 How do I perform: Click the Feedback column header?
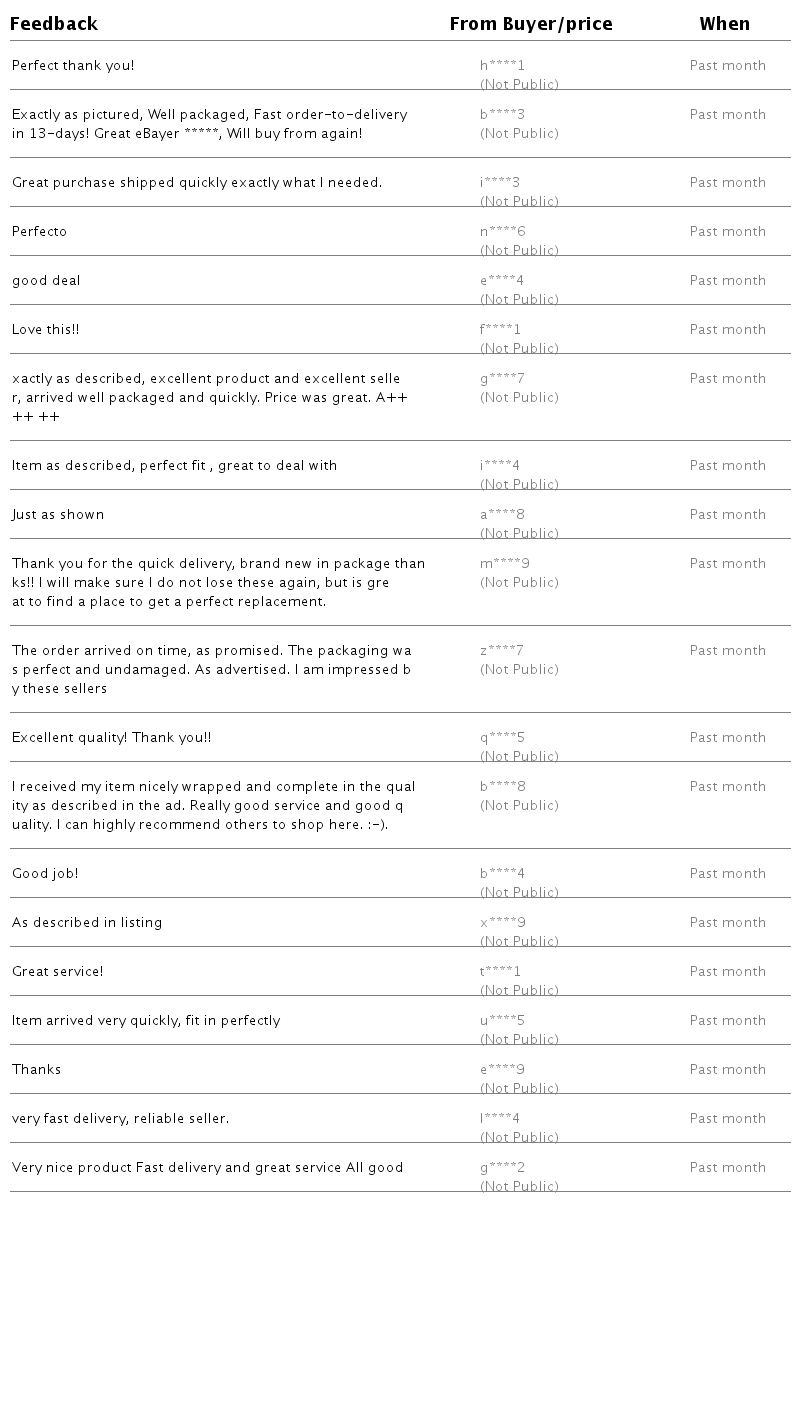54,24
